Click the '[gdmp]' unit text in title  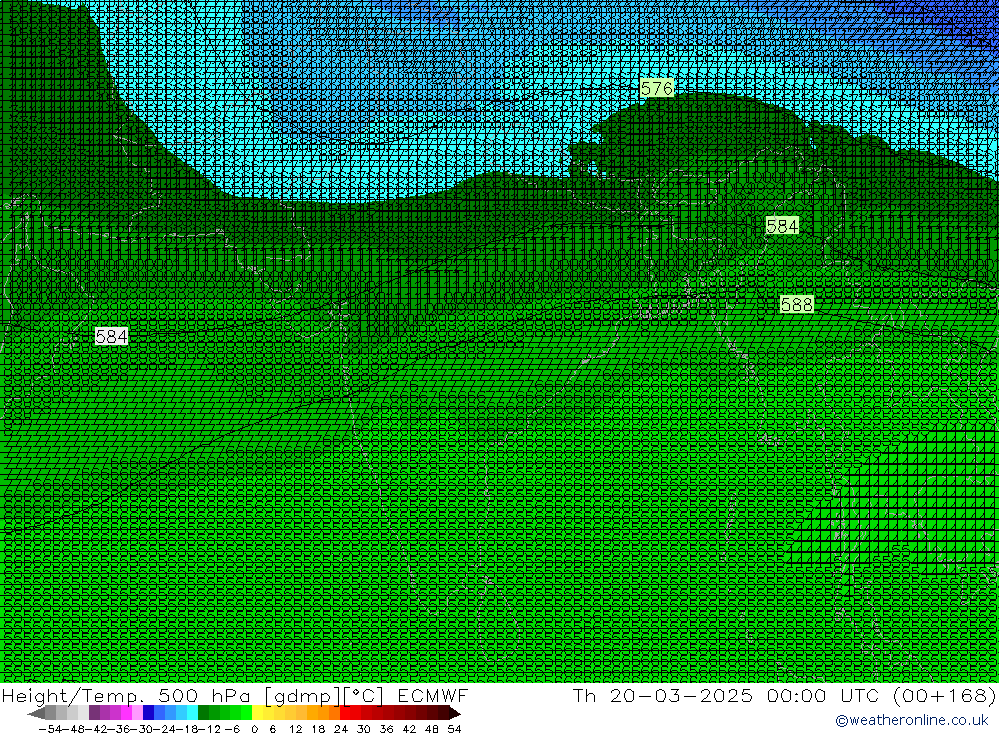click(x=302, y=695)
